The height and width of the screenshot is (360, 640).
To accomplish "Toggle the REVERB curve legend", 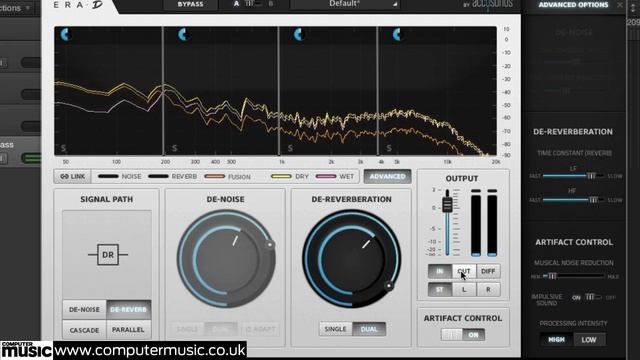I will pyautogui.click(x=172, y=176).
